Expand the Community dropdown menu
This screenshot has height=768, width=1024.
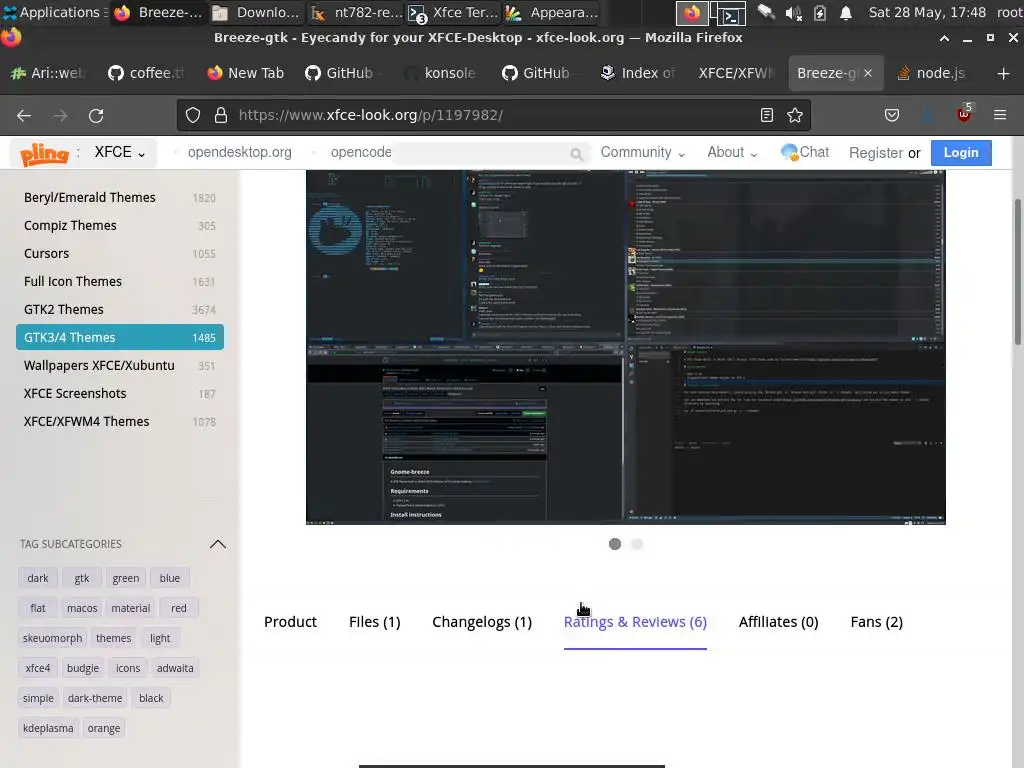643,152
